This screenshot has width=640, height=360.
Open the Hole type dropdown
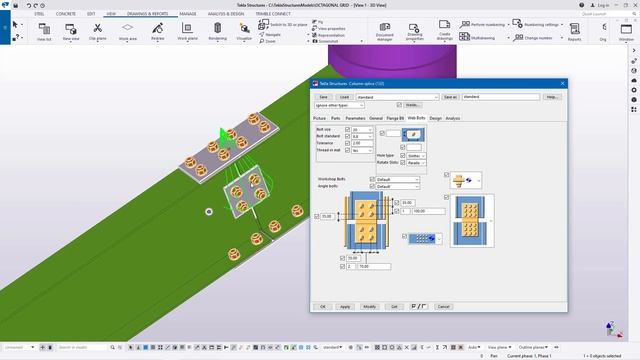click(x=416, y=156)
